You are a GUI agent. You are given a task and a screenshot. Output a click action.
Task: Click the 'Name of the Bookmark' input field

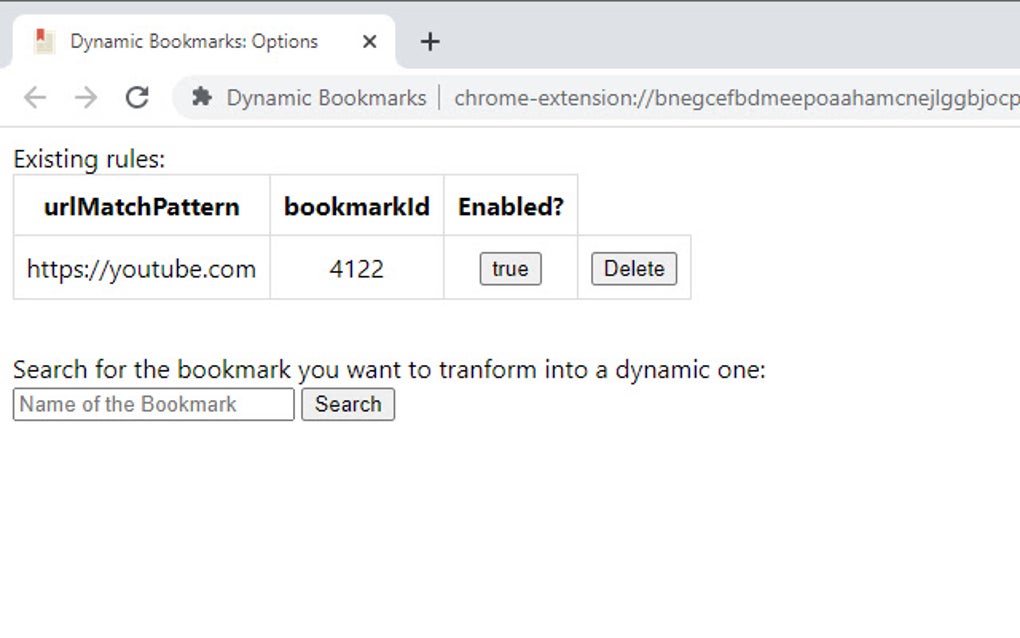[x=151, y=404]
